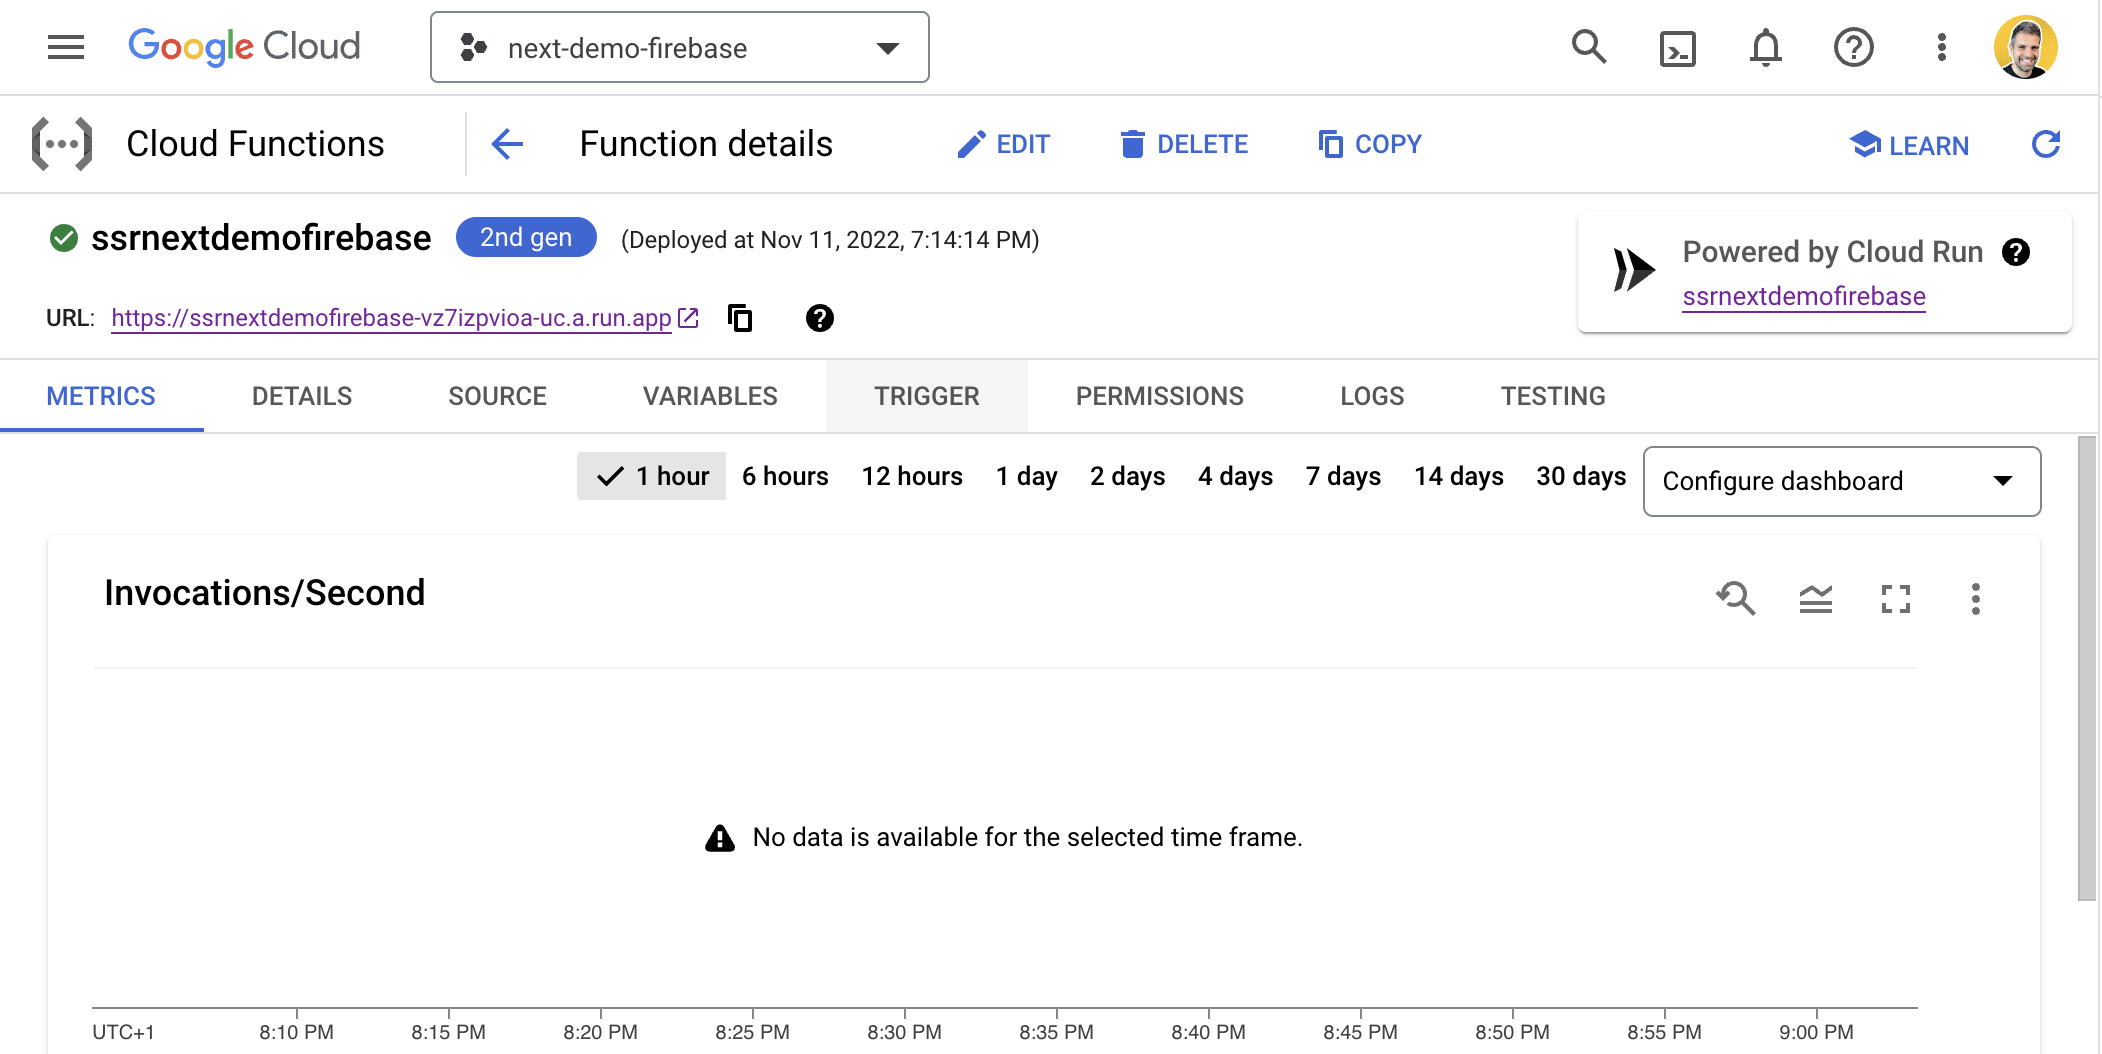
Task: Open the ssrnextdemofirebase run.app URL
Action: pos(391,318)
